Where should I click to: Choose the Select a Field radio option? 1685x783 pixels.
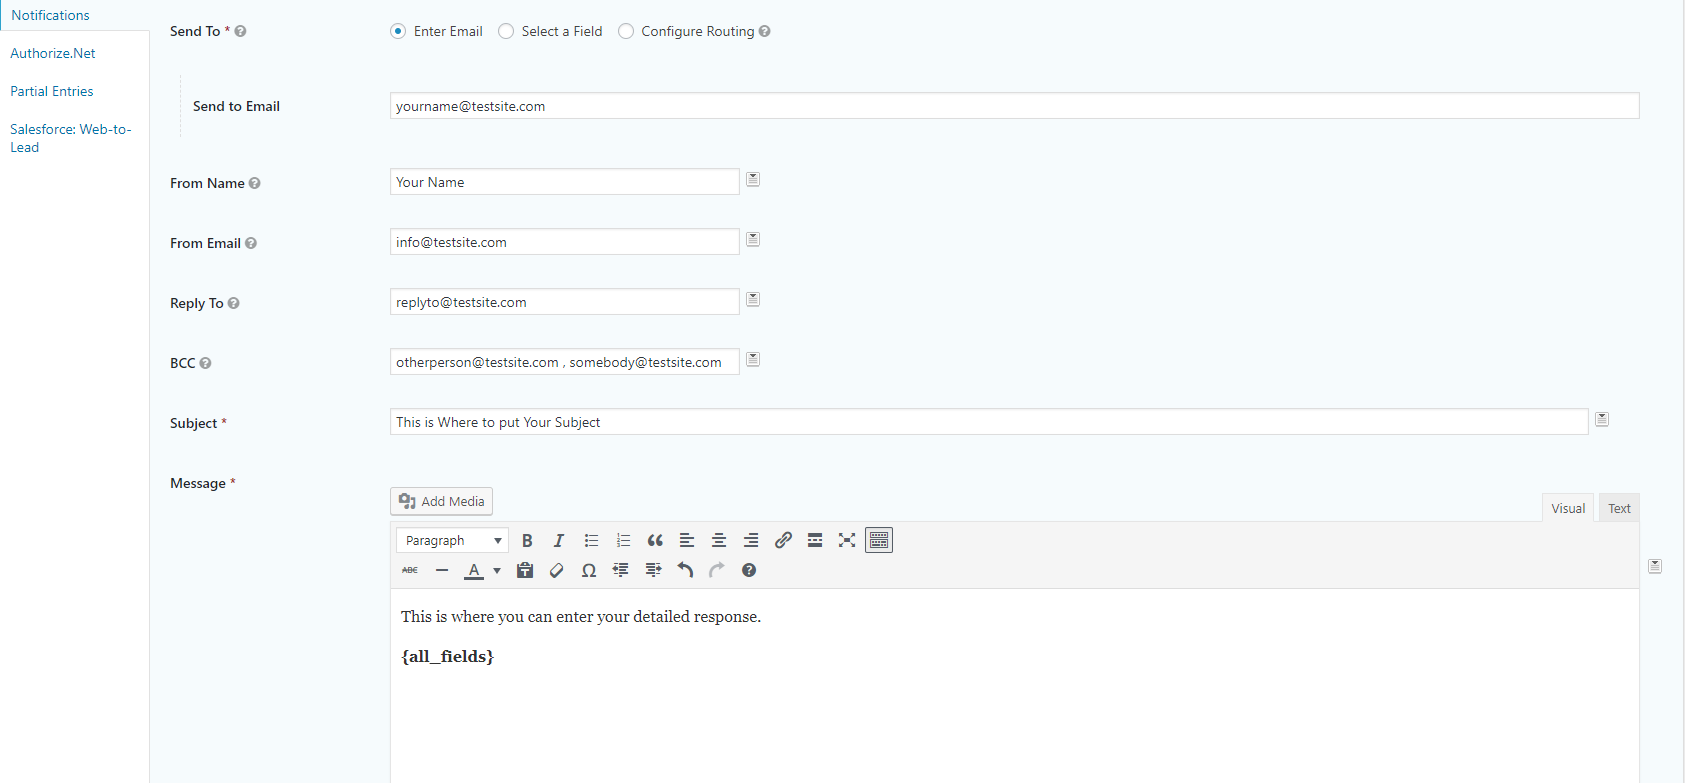click(506, 32)
